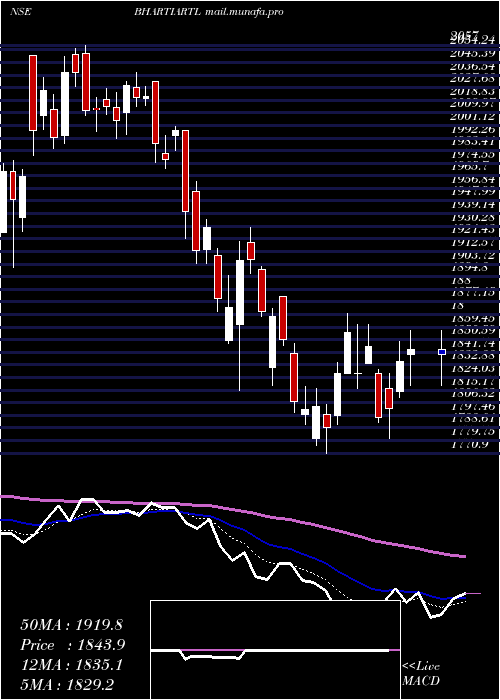Click the 1779.75 price axis label
500x700 pixels.
tap(473, 432)
